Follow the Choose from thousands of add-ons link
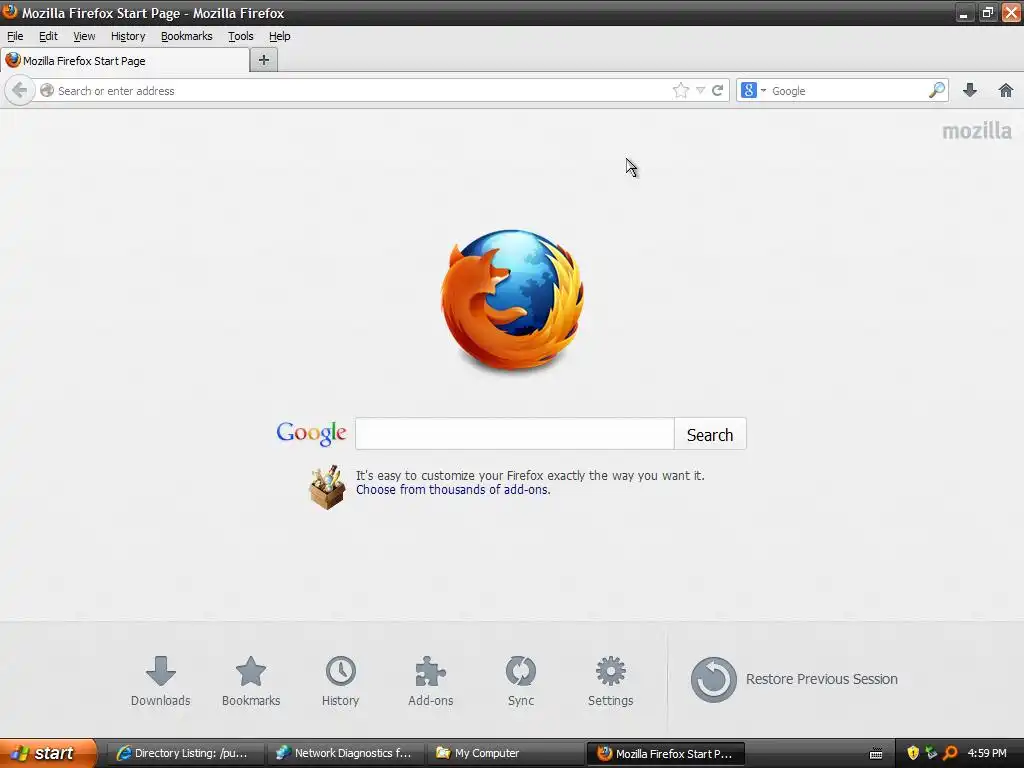The width and height of the screenshot is (1024, 768). pyautogui.click(x=453, y=490)
